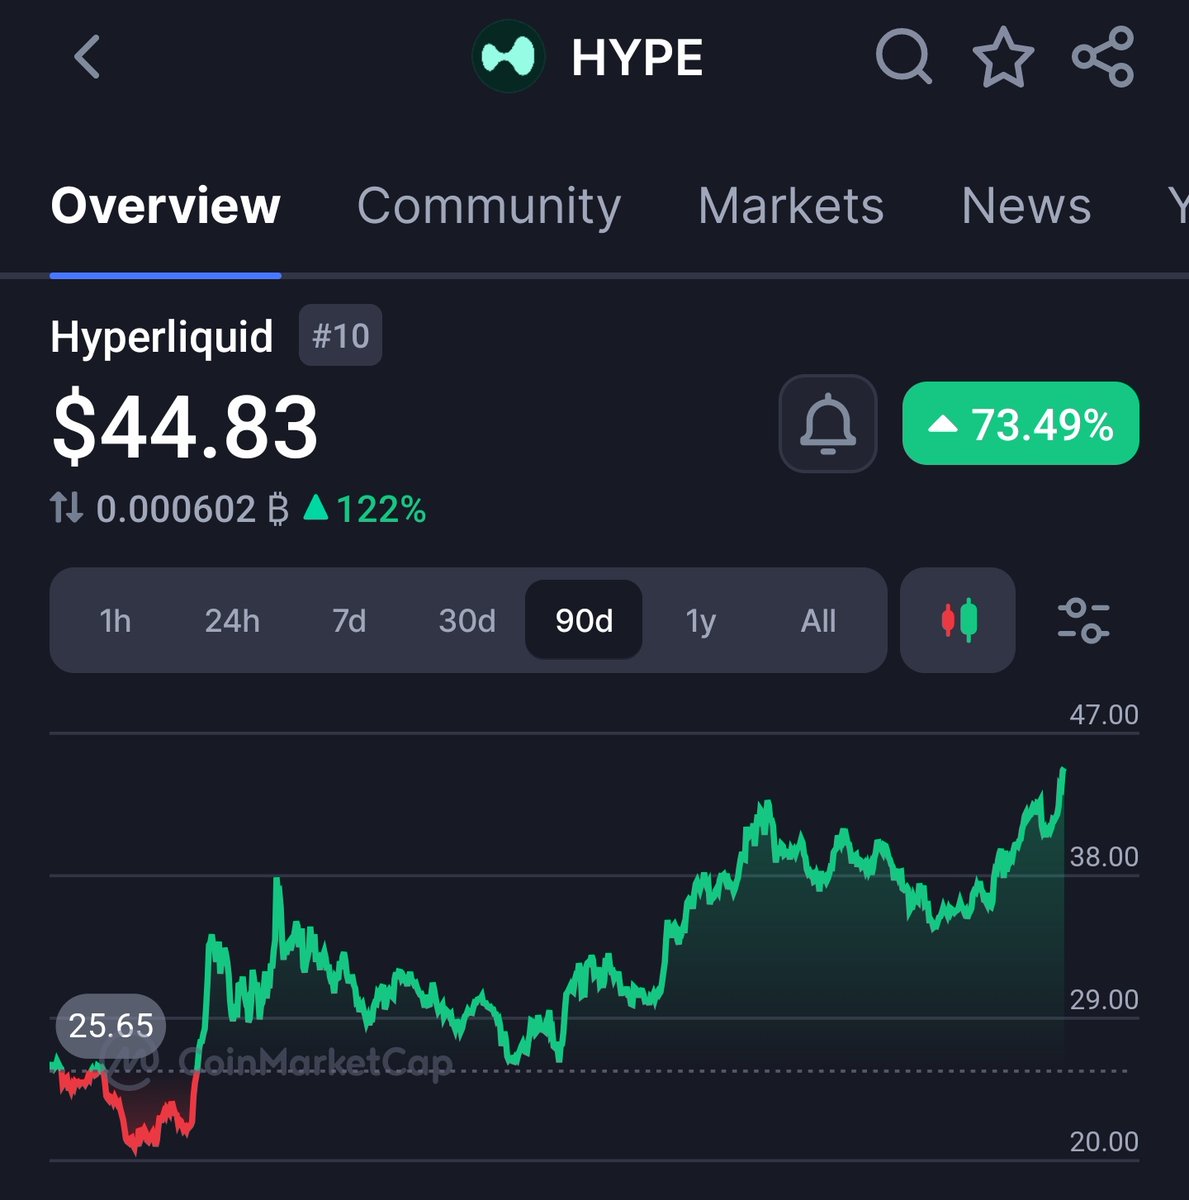Share this coin using the share icon
Screen dimensions: 1189x1200
tap(1103, 57)
